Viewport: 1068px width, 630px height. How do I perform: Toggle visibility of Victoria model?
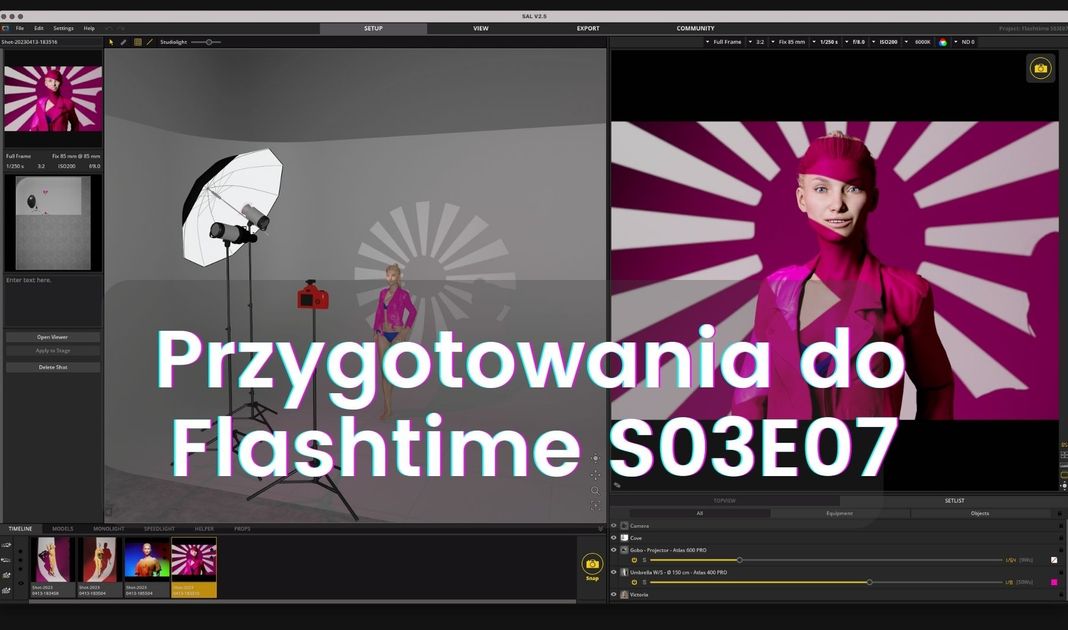[x=614, y=594]
